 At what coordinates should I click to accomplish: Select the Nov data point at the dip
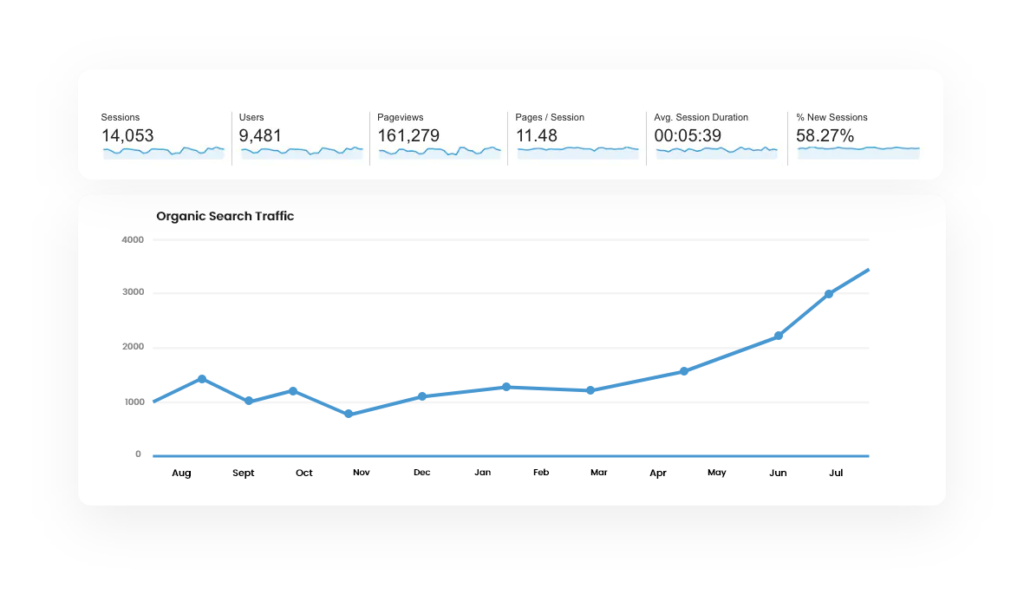click(349, 413)
